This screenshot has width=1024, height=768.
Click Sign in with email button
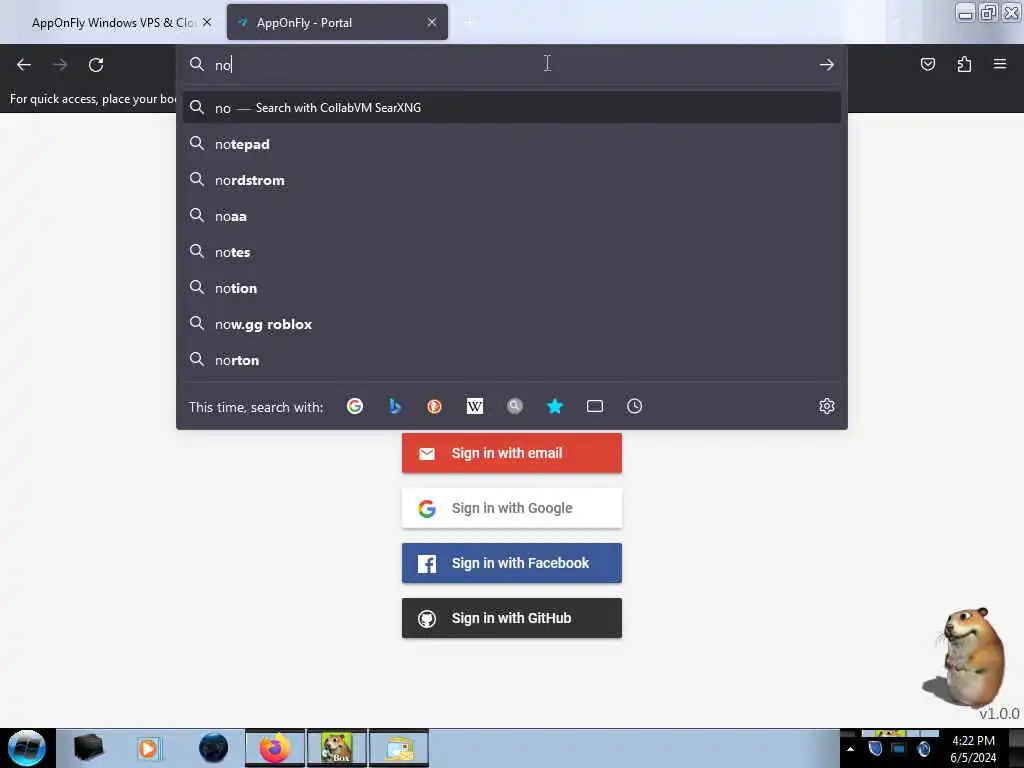511,453
